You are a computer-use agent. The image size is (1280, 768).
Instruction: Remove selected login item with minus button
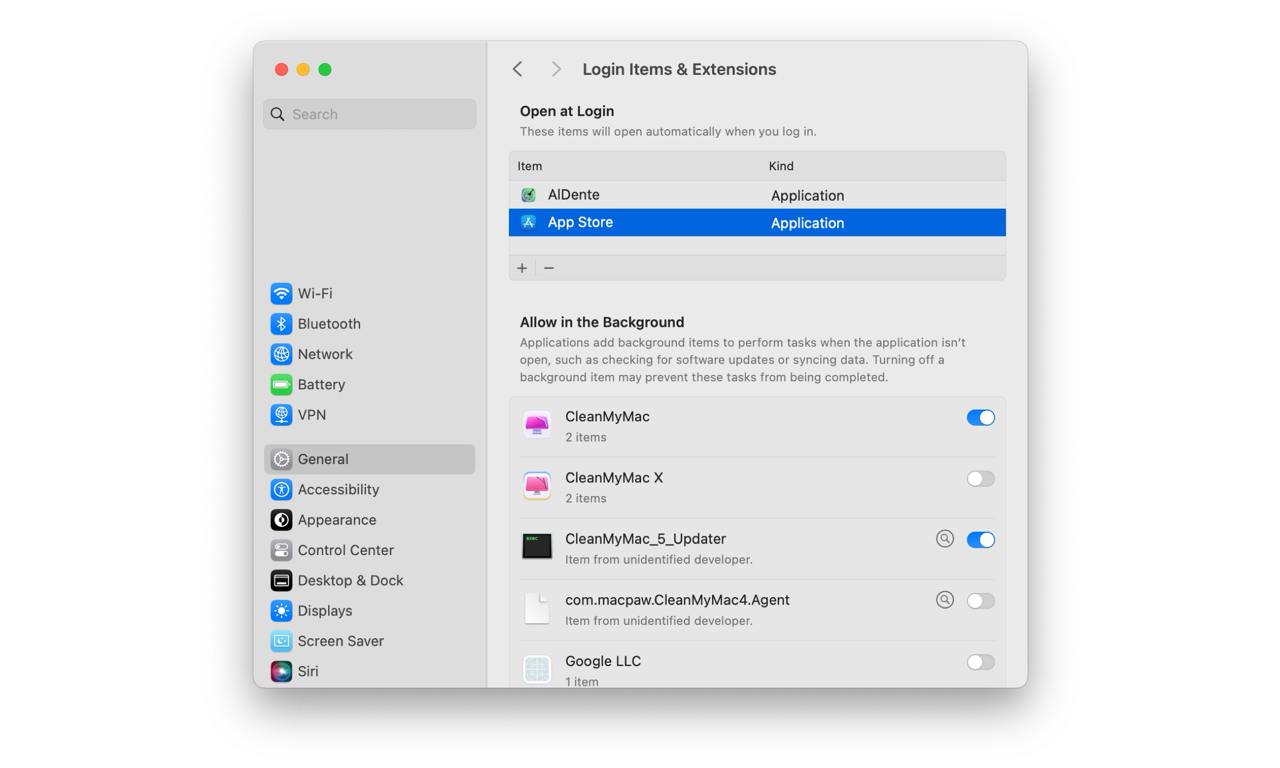(x=549, y=268)
